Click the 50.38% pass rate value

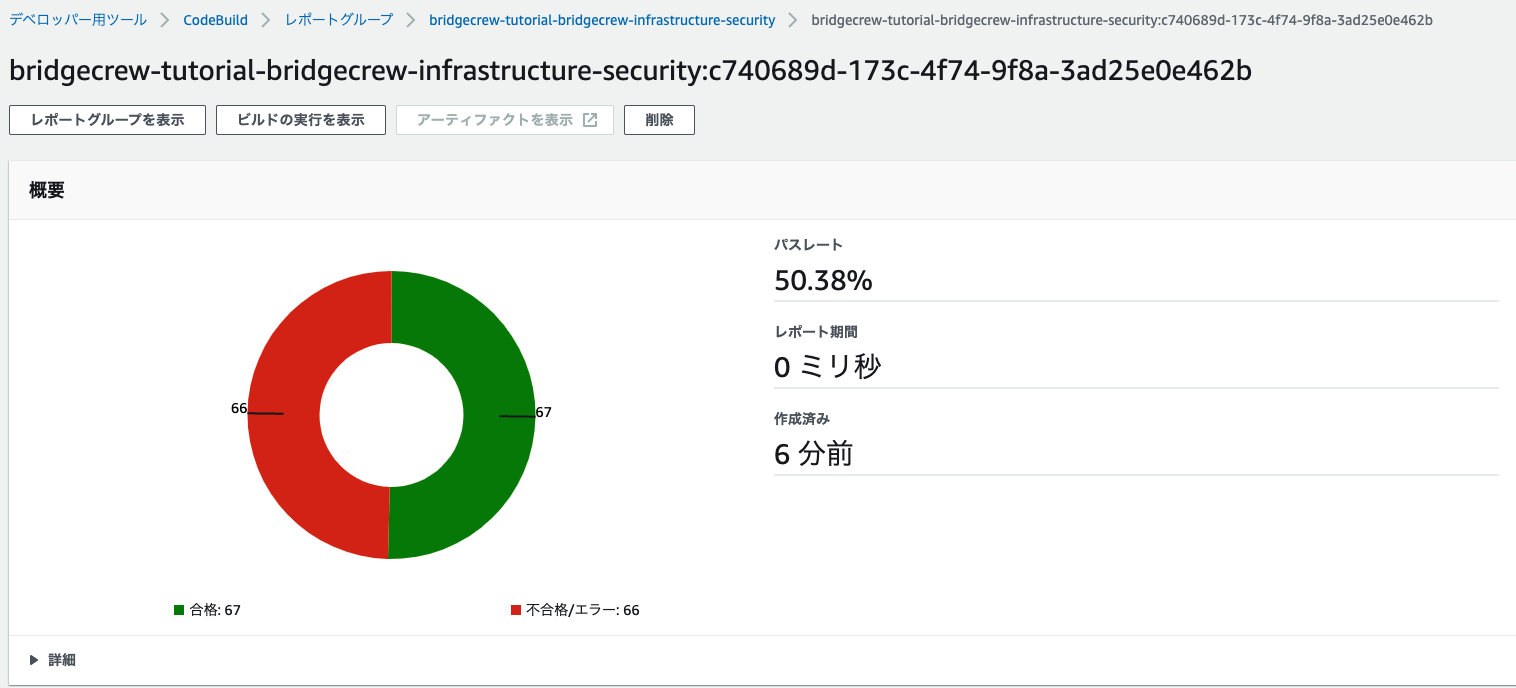(x=823, y=281)
